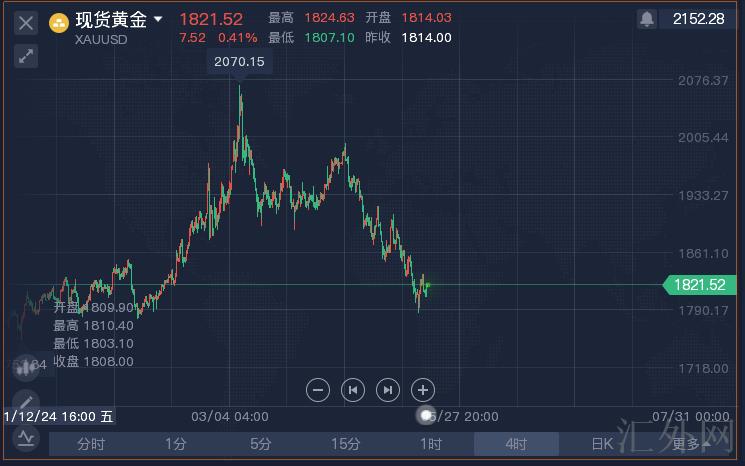
Task: Select the 1时 timeframe
Action: [431, 444]
